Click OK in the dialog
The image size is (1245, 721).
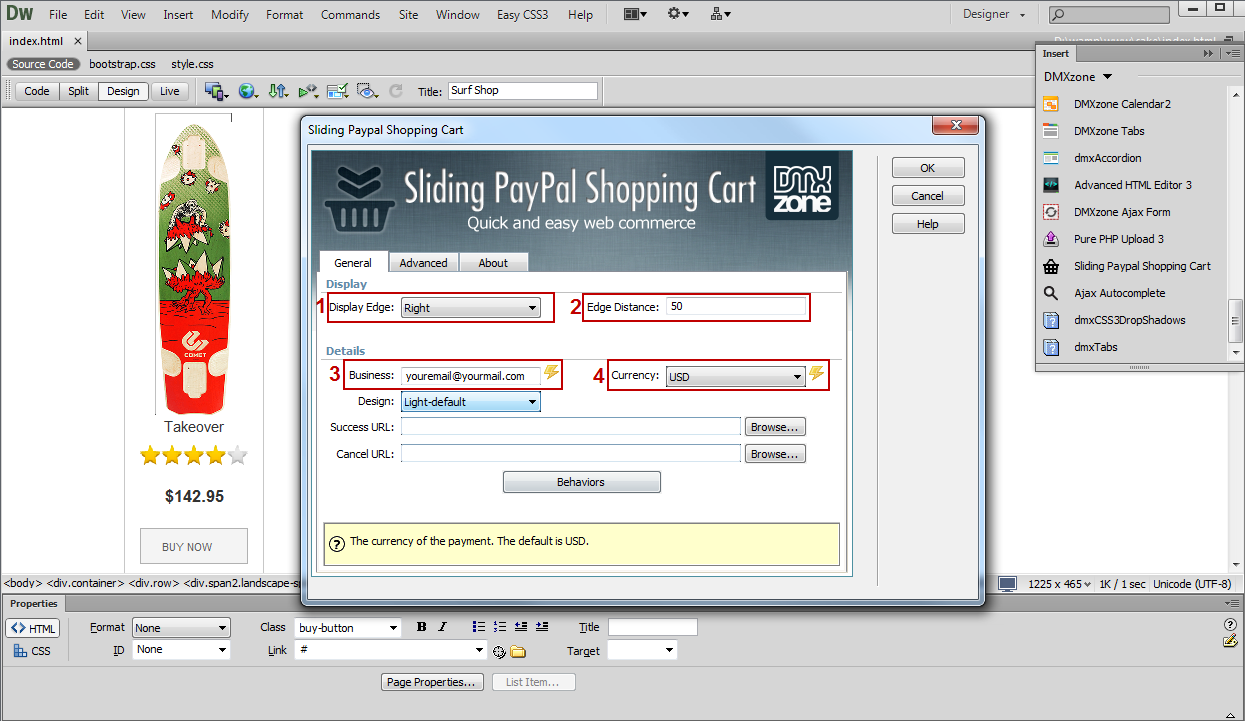tap(928, 168)
